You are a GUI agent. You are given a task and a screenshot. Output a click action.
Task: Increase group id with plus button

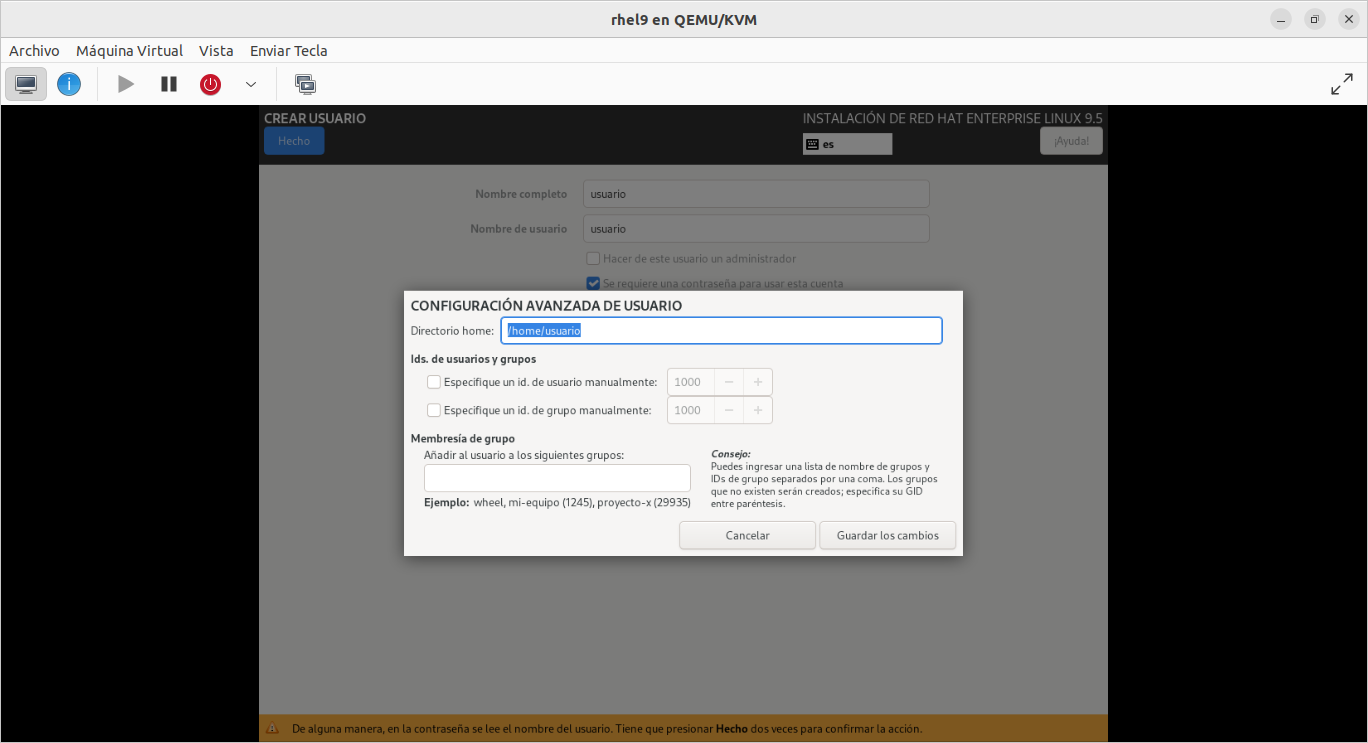(758, 410)
